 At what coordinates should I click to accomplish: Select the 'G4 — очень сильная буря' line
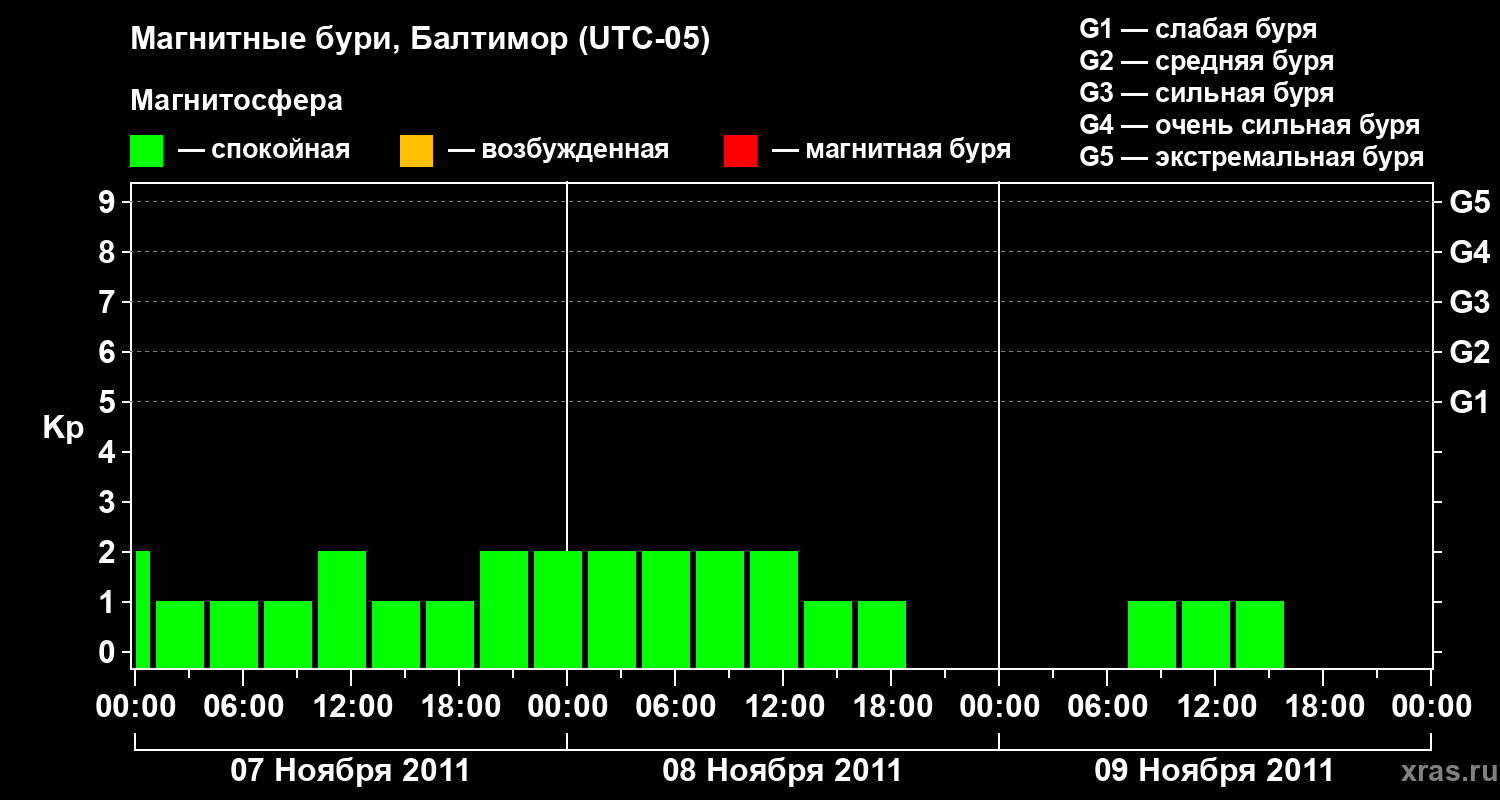[x=1250, y=125]
